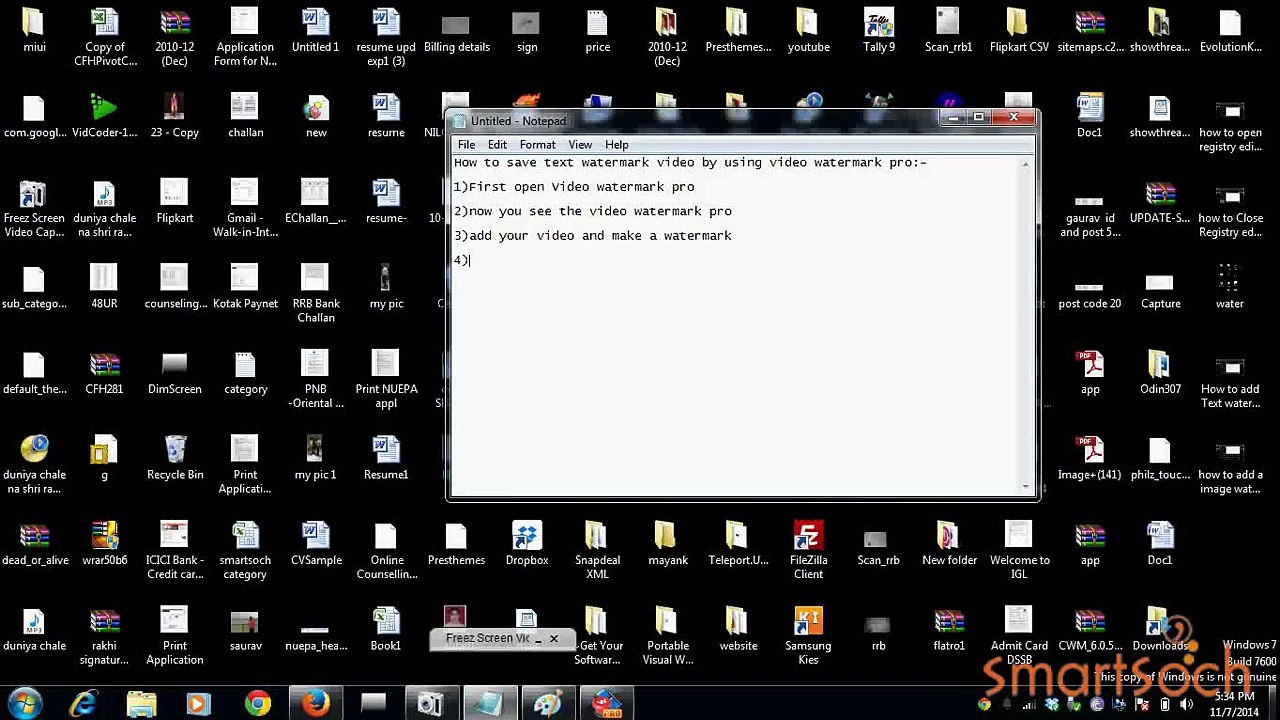Select the dead_or_alive archive icon
The width and height of the screenshot is (1280, 720).
pyautogui.click(x=34, y=543)
